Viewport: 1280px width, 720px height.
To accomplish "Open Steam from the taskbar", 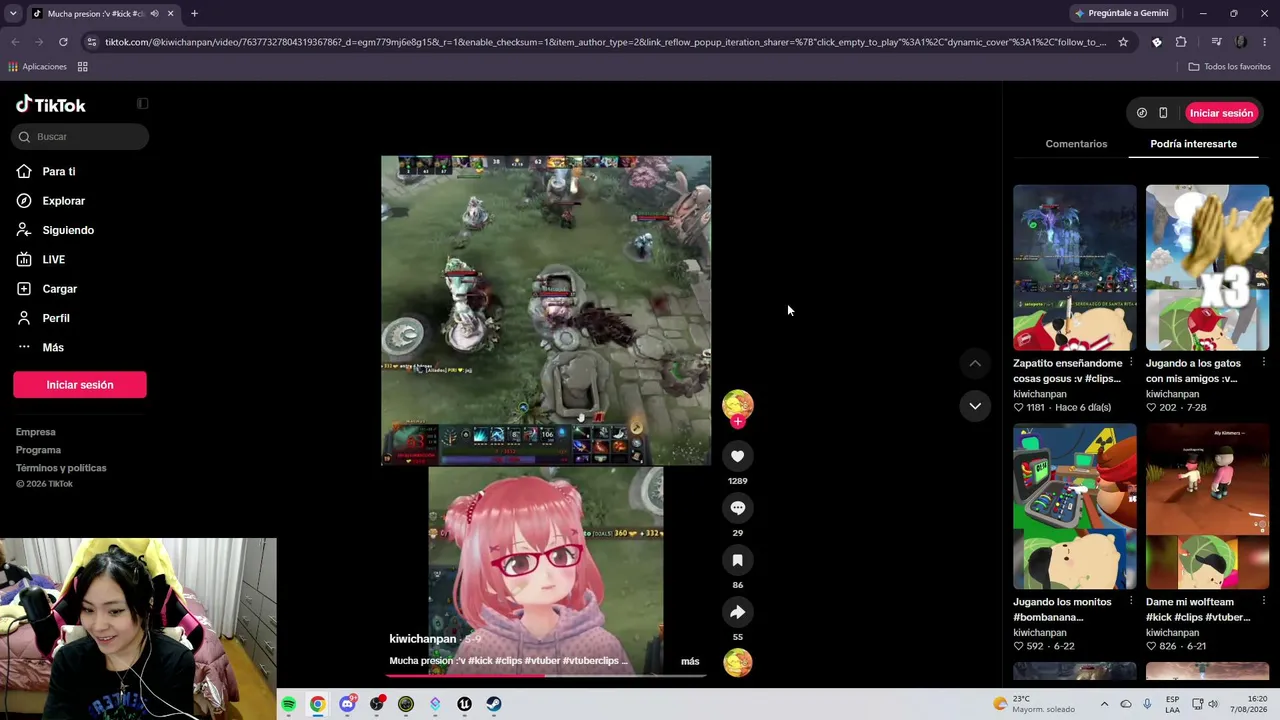I will [494, 704].
